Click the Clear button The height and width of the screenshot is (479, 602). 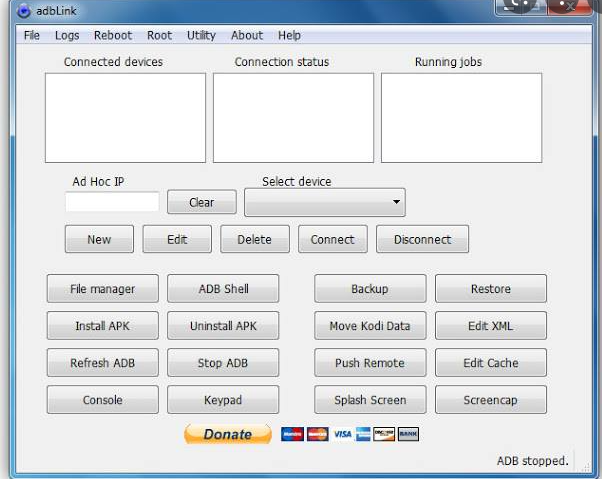pyautogui.click(x=202, y=202)
